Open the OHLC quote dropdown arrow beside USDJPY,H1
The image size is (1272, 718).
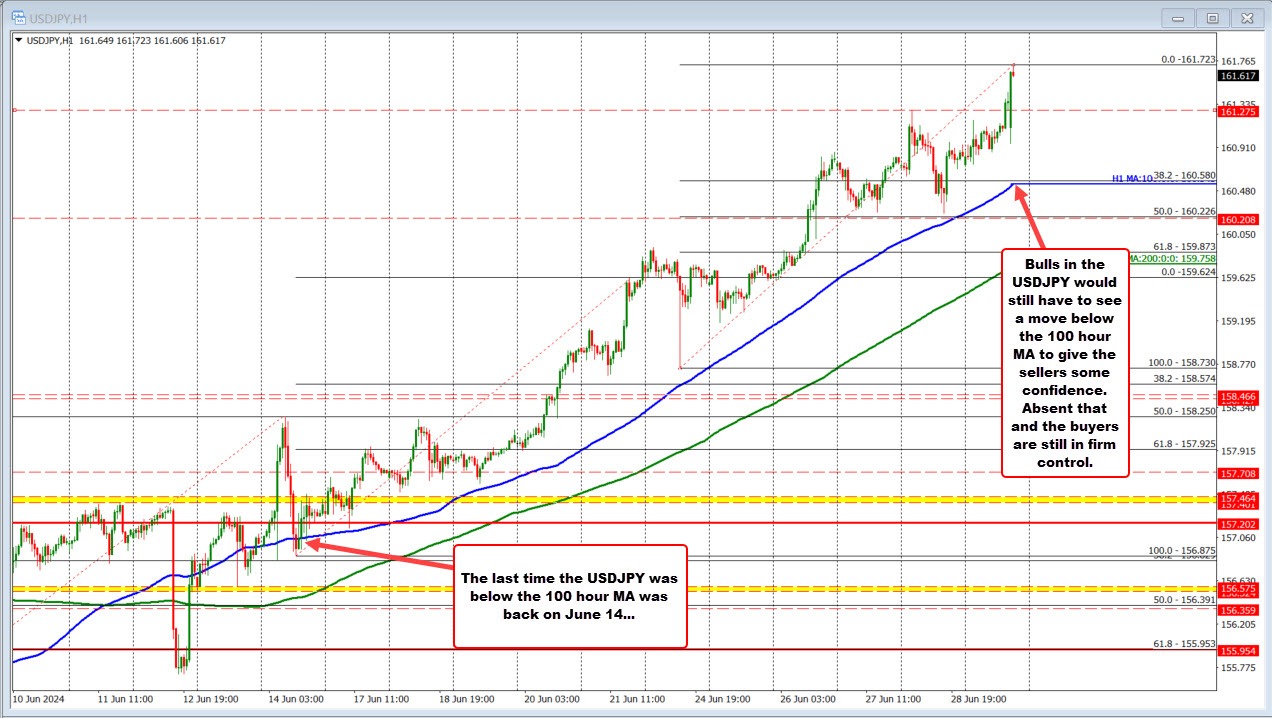click(19, 40)
